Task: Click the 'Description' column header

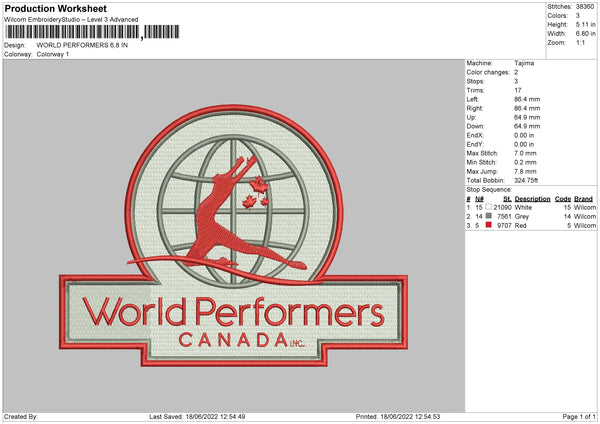Action: point(532,199)
